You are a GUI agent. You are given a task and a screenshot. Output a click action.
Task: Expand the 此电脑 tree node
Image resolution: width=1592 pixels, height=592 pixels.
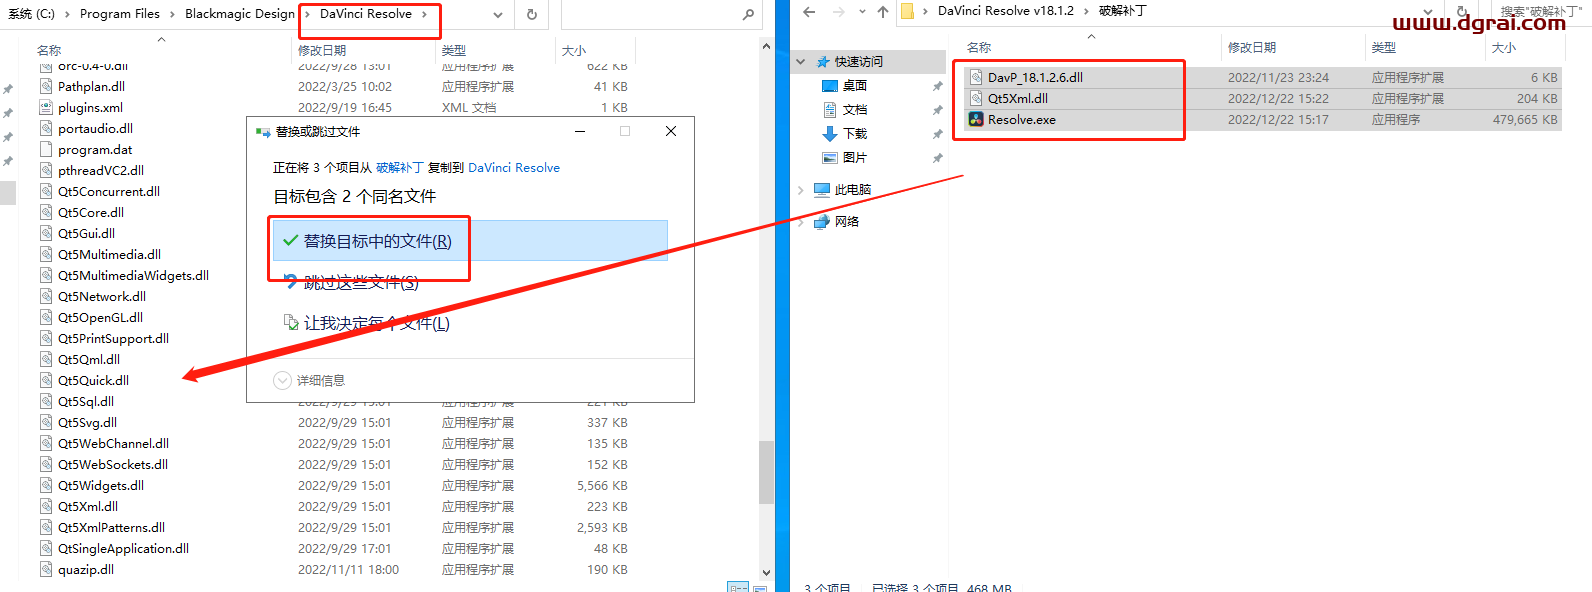(801, 189)
